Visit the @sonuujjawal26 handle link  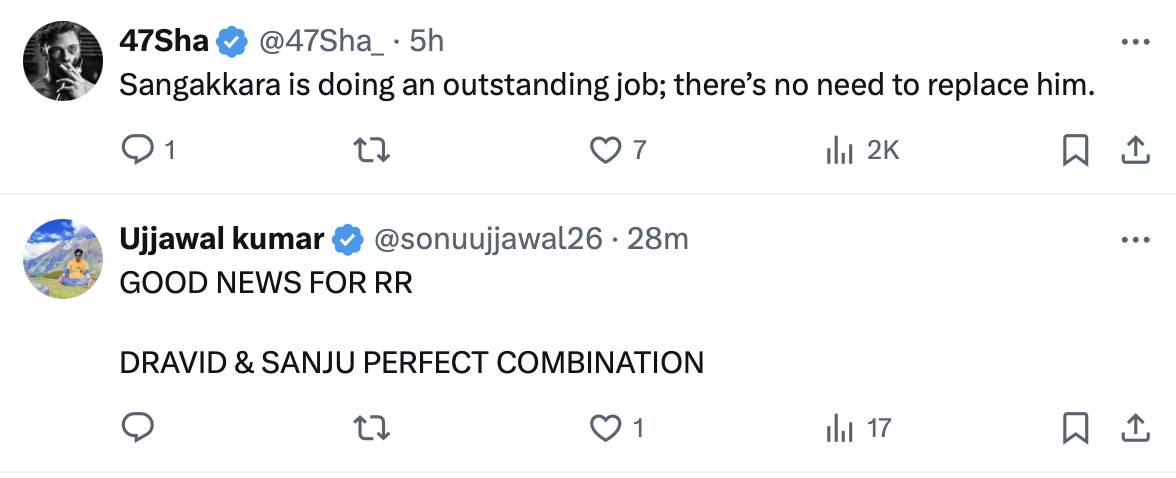pos(488,239)
